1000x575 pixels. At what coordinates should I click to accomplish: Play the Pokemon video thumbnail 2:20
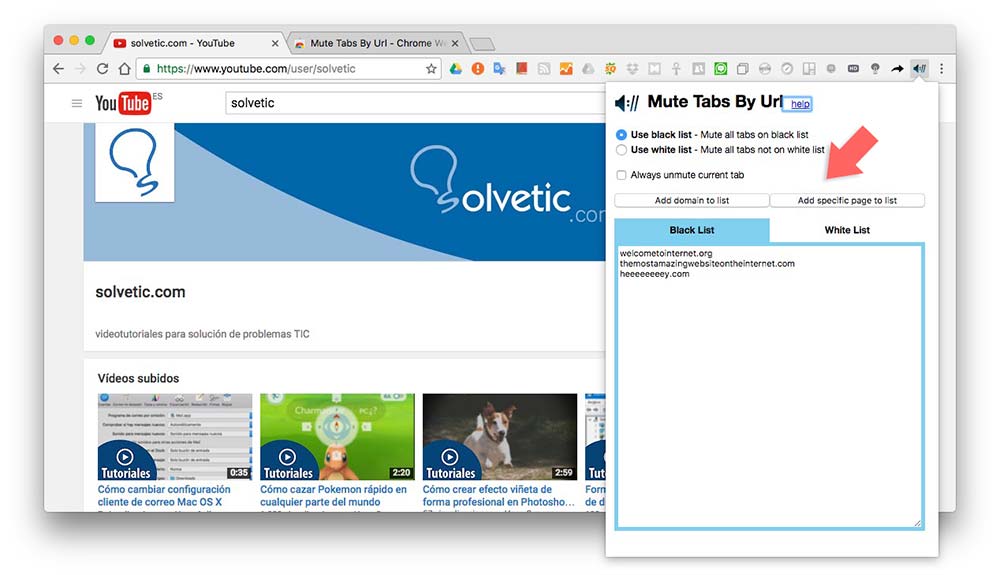click(337, 437)
